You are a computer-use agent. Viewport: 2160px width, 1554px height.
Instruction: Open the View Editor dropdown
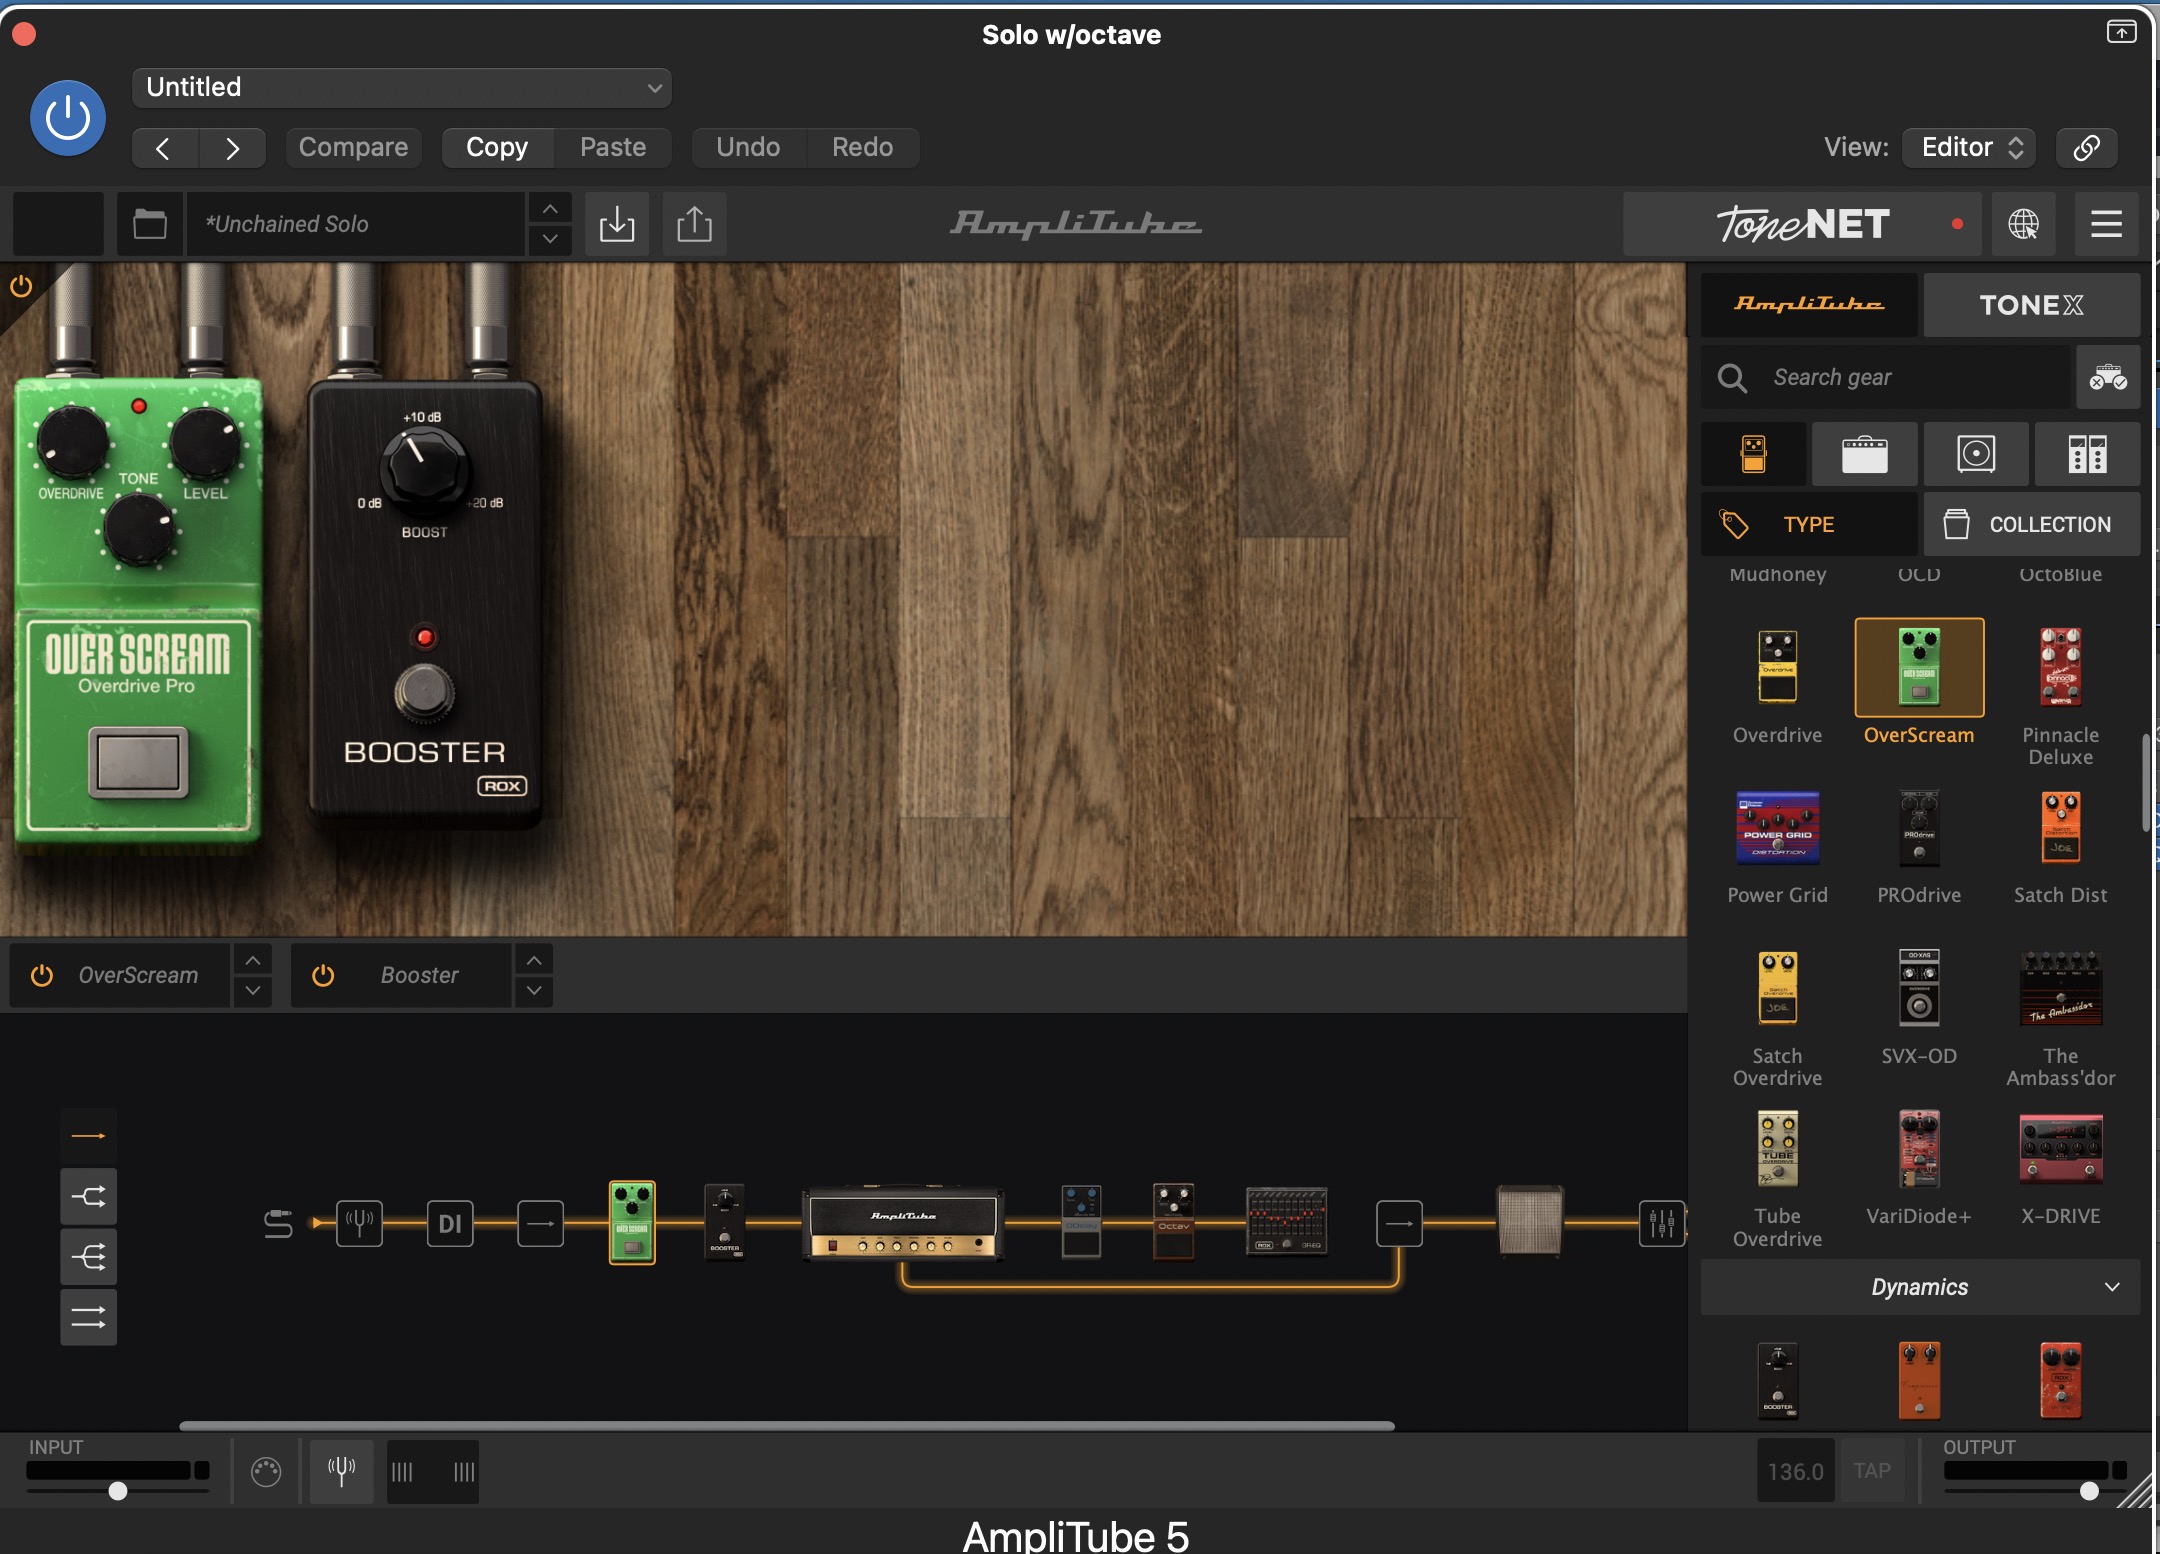1970,148
